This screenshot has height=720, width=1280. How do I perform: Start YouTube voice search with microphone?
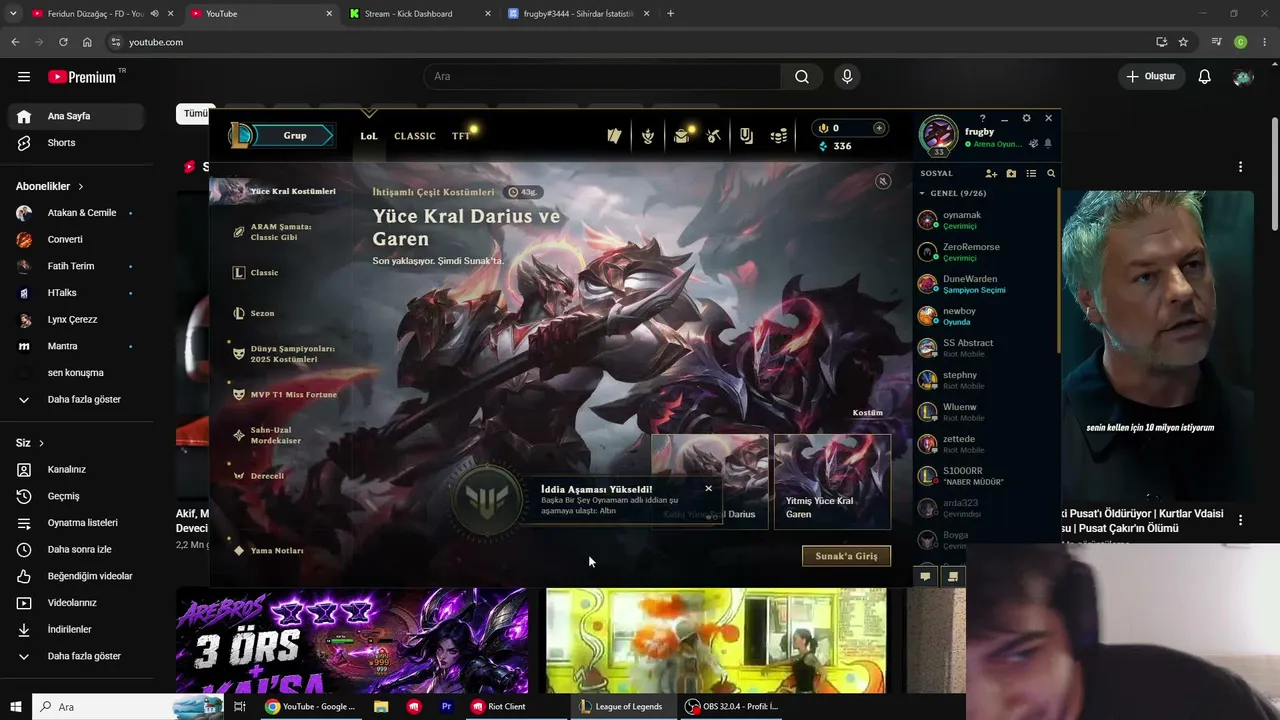(847, 77)
